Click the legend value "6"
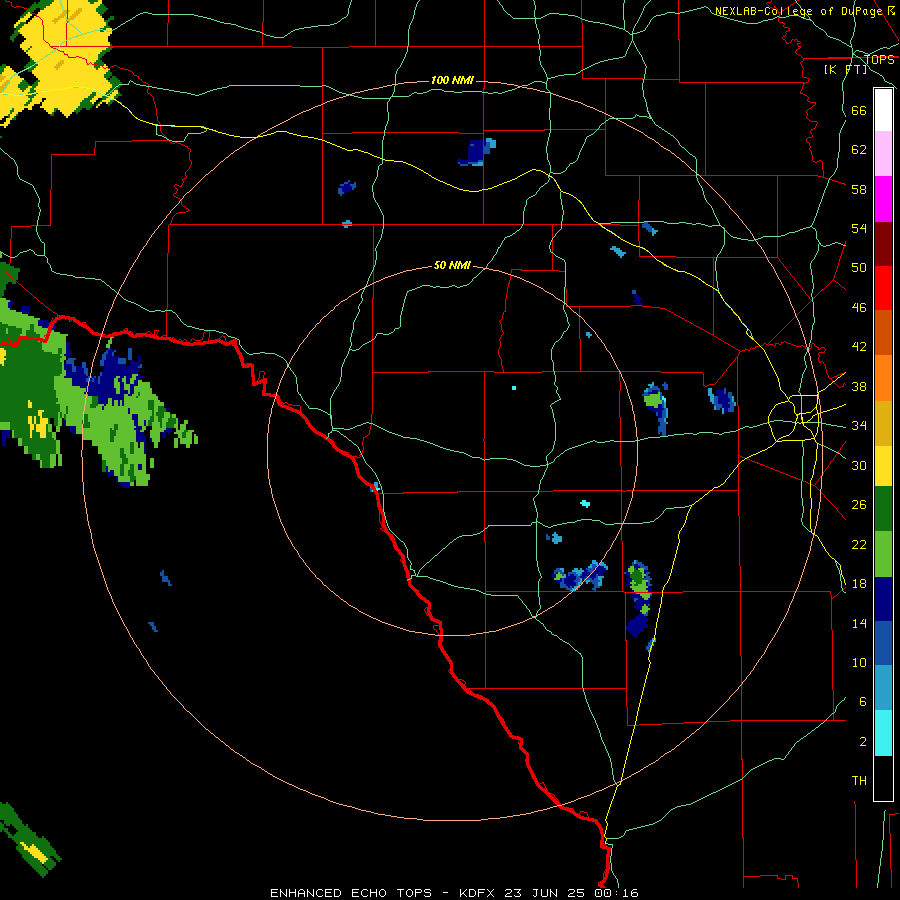900x900 pixels. coord(862,701)
